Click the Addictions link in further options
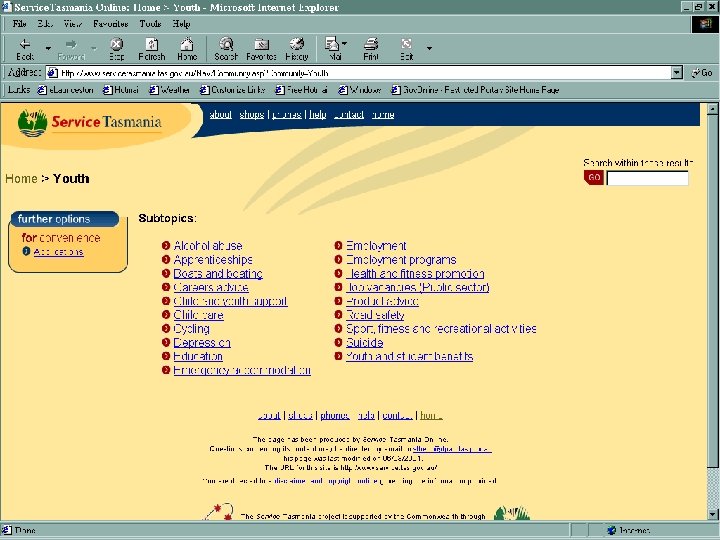The width and height of the screenshot is (720, 540). point(58,252)
